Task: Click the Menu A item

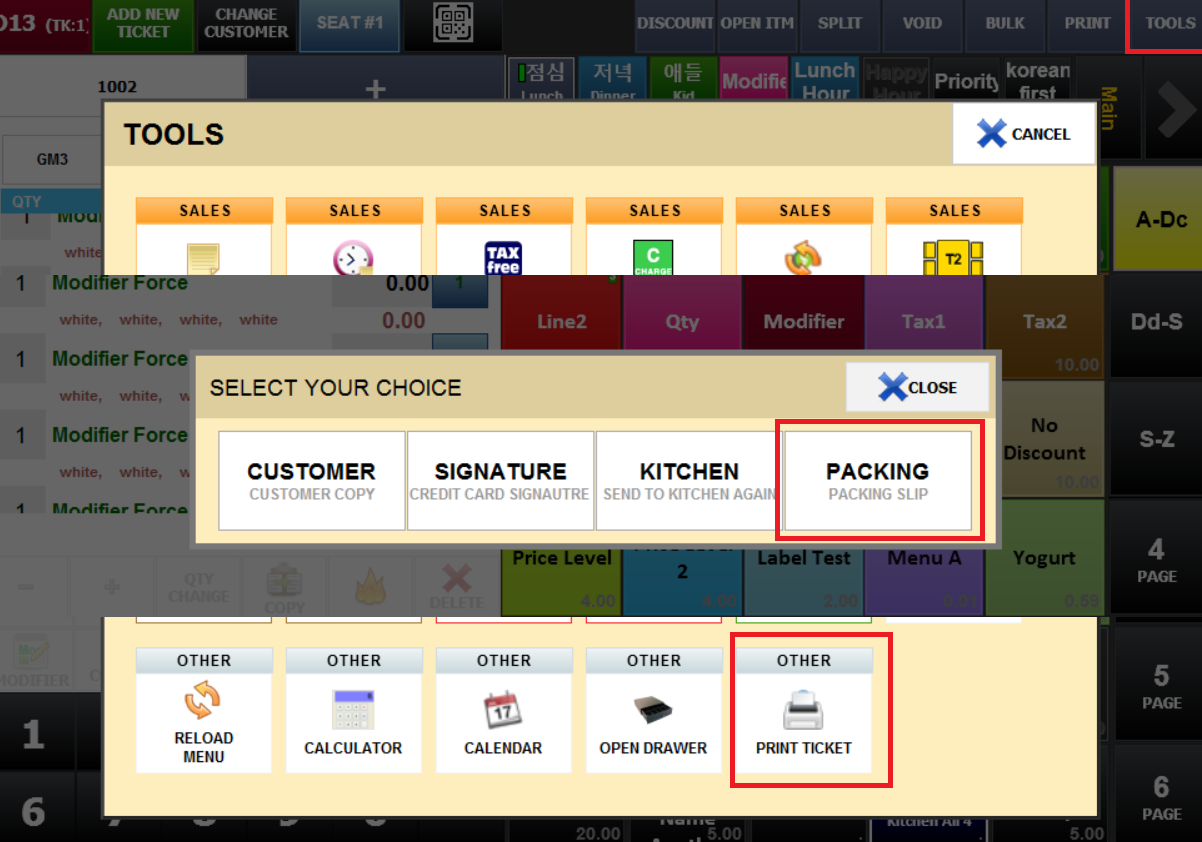Action: (924, 581)
